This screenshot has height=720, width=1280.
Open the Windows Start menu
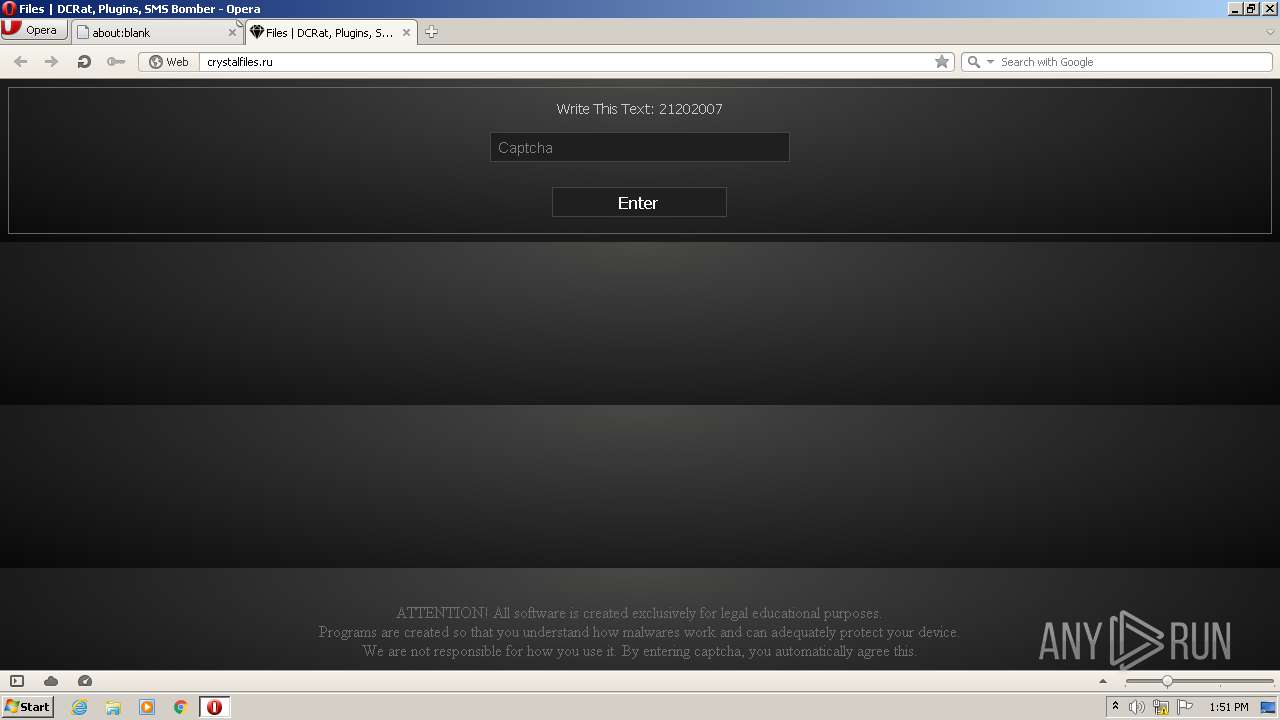28,707
